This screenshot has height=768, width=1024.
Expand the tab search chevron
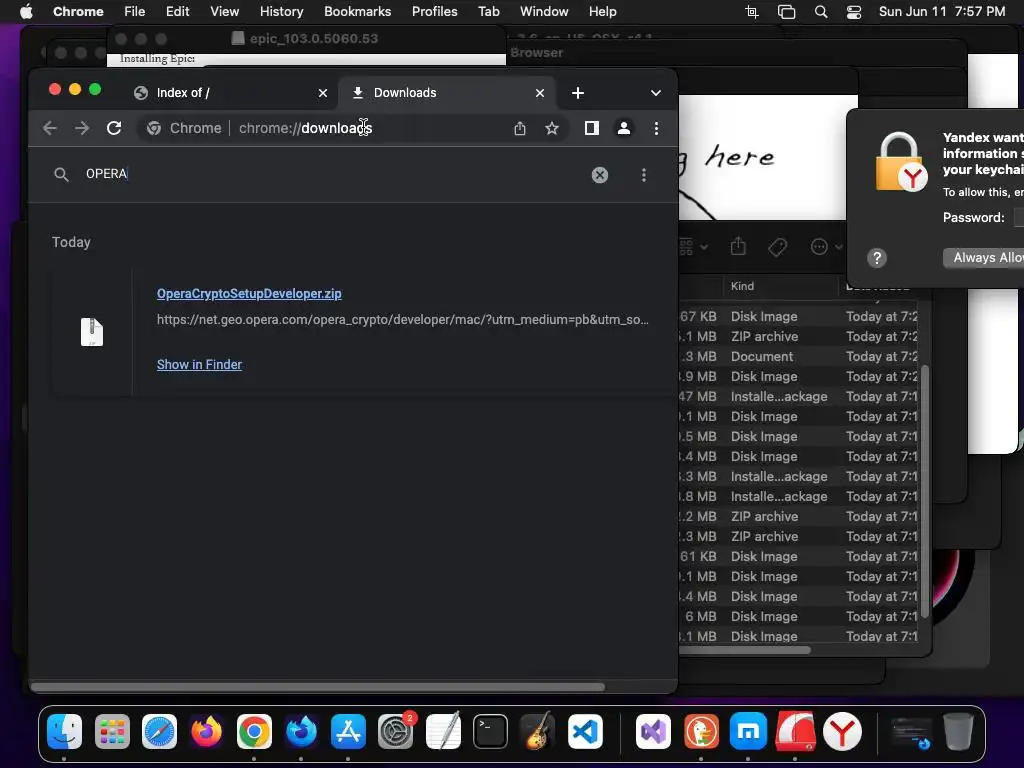click(x=656, y=93)
